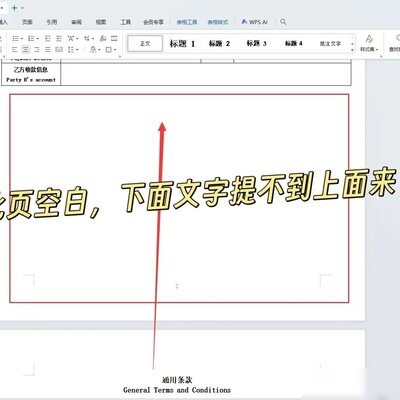Expand the styles gallery bottom arrow
The image size is (400, 400).
[352, 50]
